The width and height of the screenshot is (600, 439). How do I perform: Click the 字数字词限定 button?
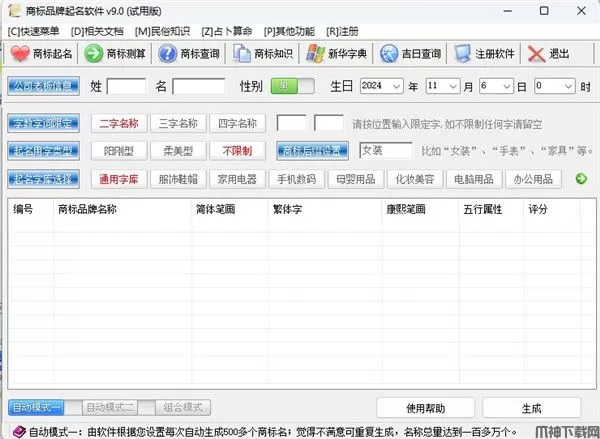[x=44, y=123]
